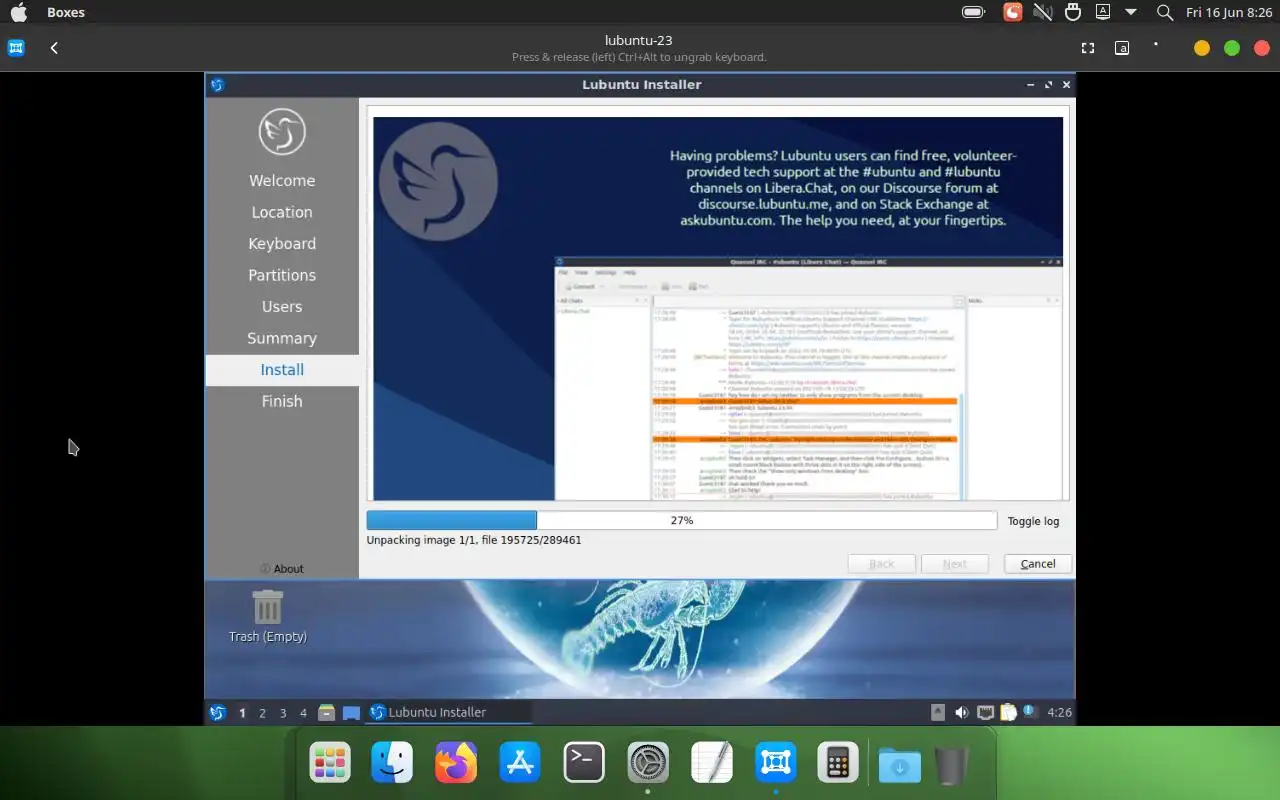Open the Boxes menu in the top bar
The image size is (1280, 800).
point(66,12)
